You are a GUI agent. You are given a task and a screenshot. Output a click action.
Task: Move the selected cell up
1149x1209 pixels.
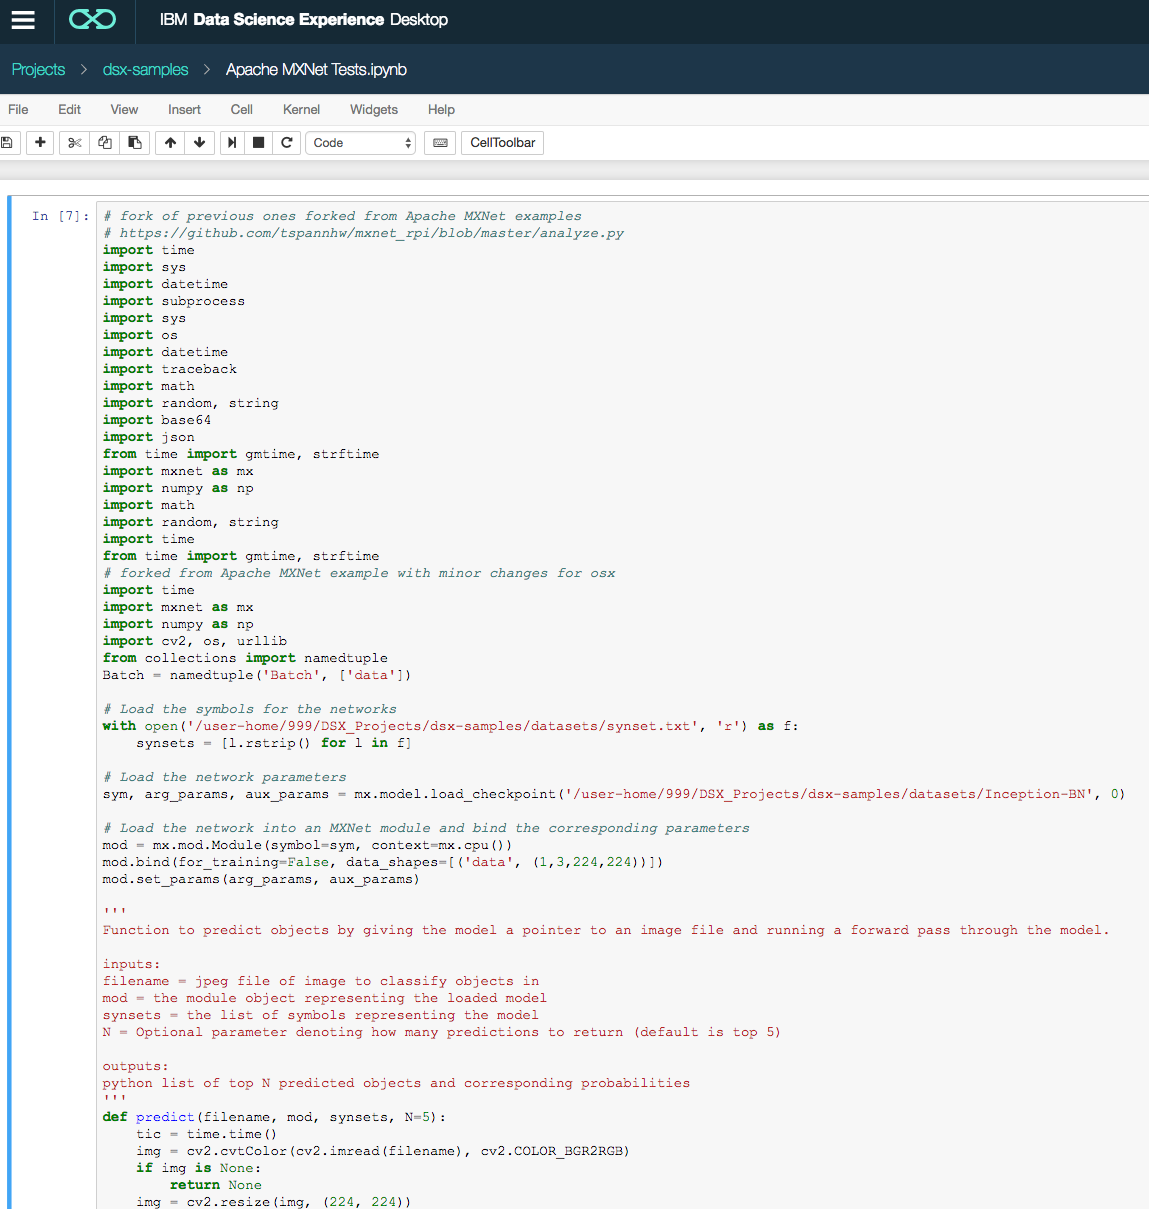pos(170,143)
